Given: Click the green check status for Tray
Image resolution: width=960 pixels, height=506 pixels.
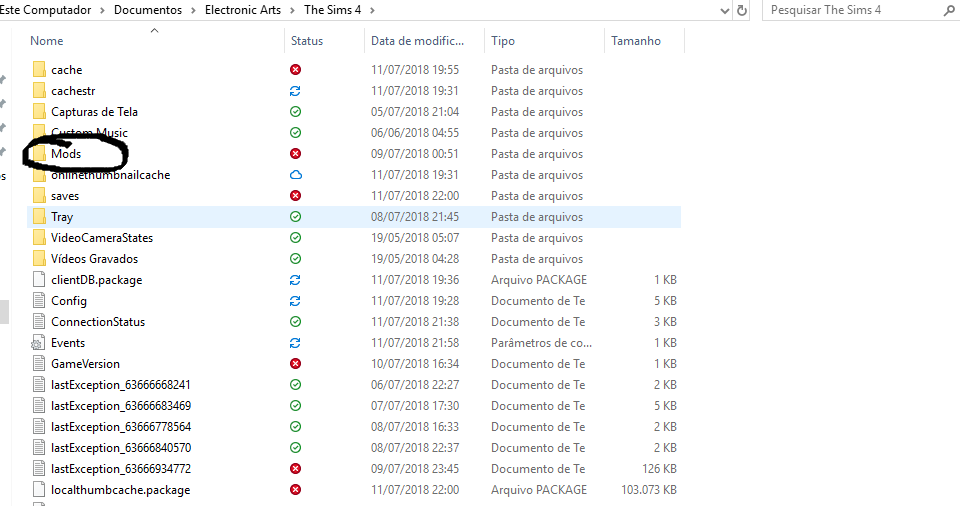Looking at the screenshot, I should click(295, 216).
